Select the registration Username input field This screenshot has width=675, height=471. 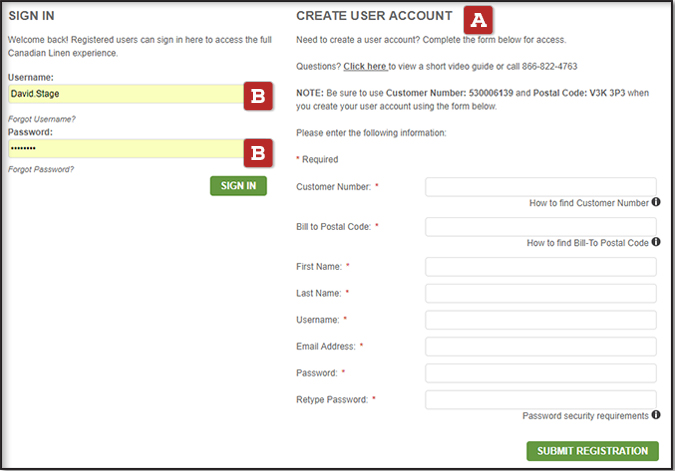pos(540,320)
